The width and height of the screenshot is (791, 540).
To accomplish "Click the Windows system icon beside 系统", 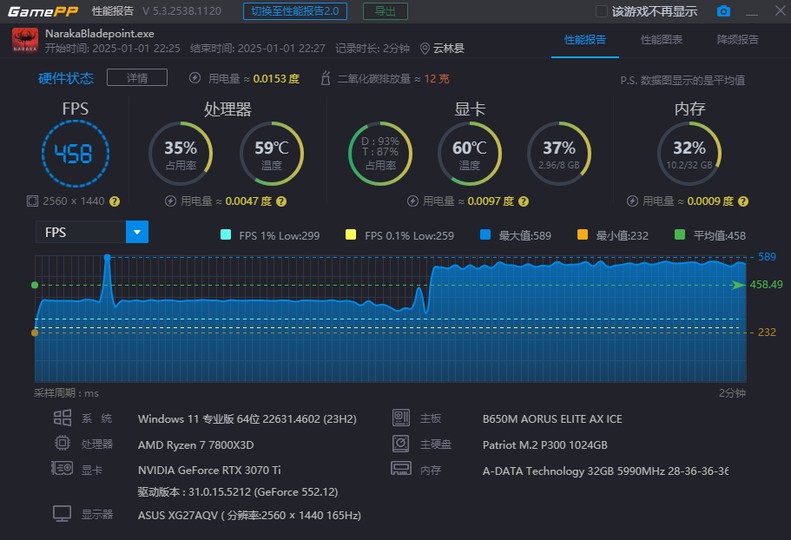I will (62, 418).
